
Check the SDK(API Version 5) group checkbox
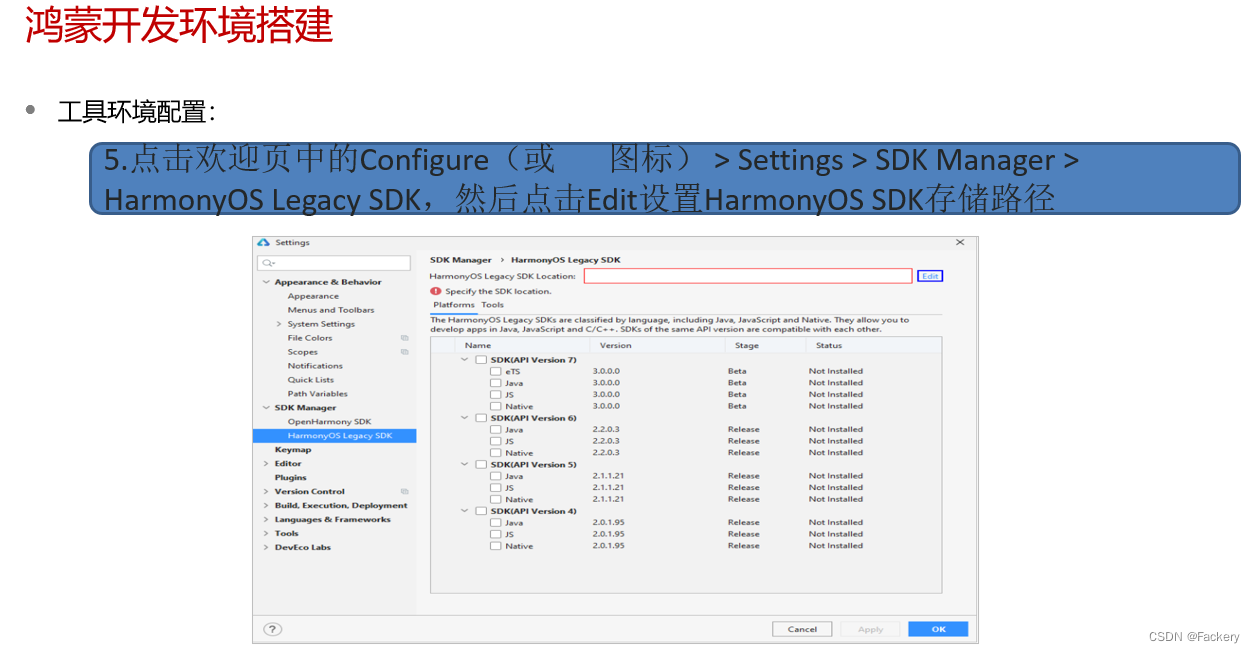pos(481,465)
